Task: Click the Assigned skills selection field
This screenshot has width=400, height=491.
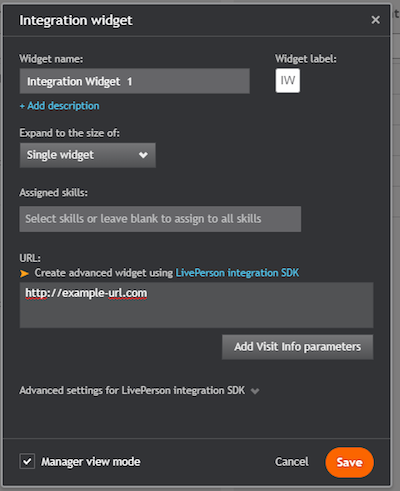Action: point(160,219)
